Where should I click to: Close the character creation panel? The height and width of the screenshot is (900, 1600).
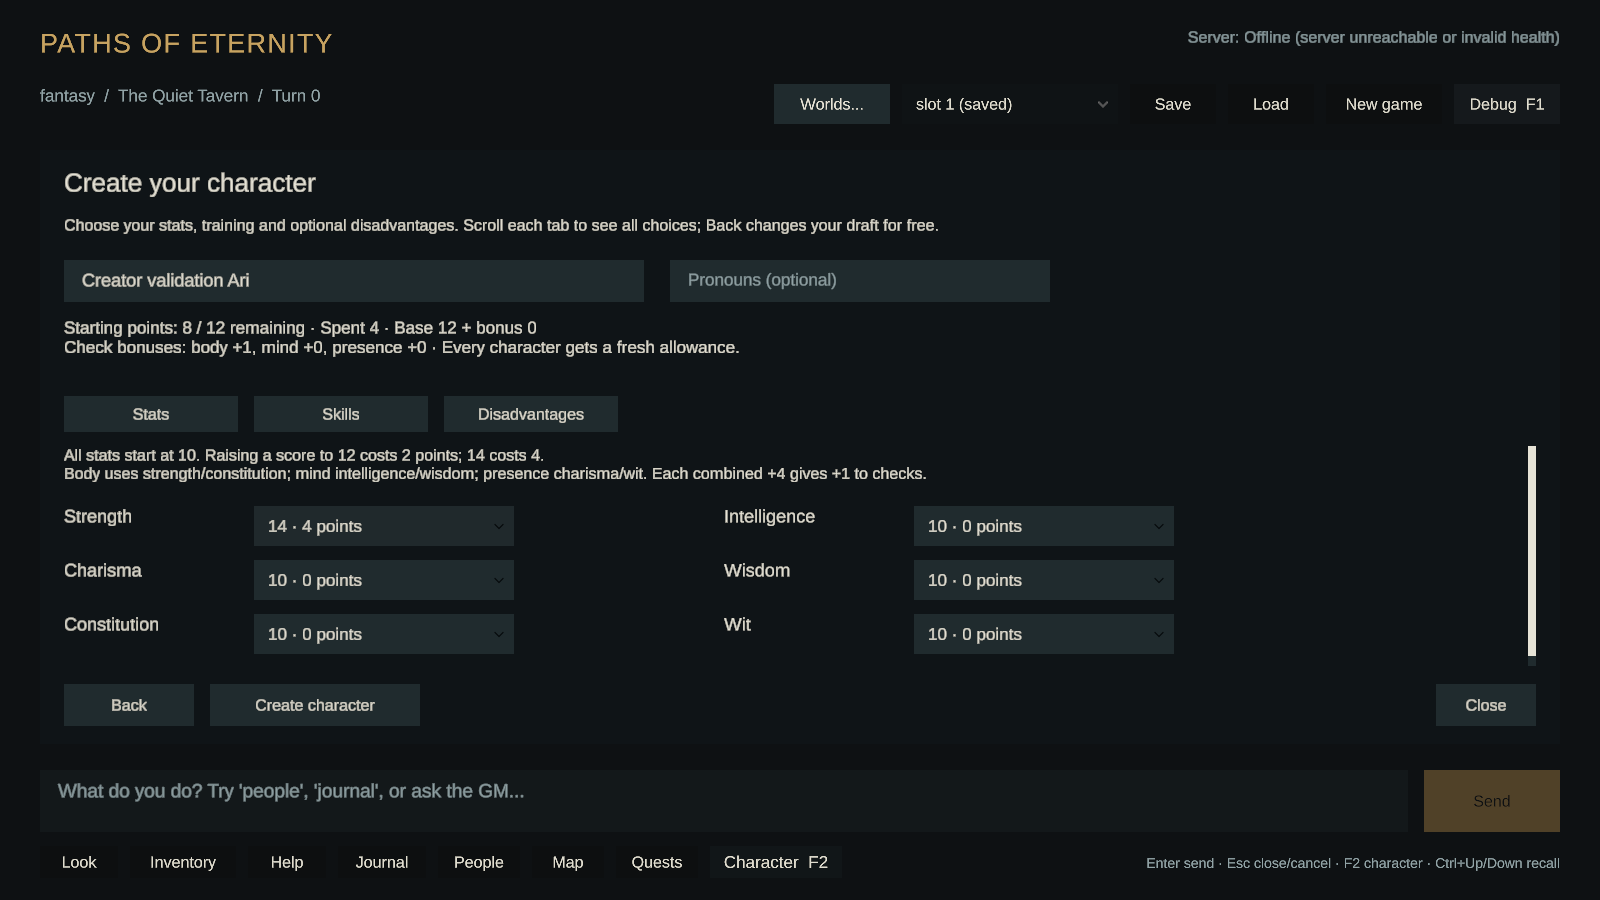coord(1486,705)
